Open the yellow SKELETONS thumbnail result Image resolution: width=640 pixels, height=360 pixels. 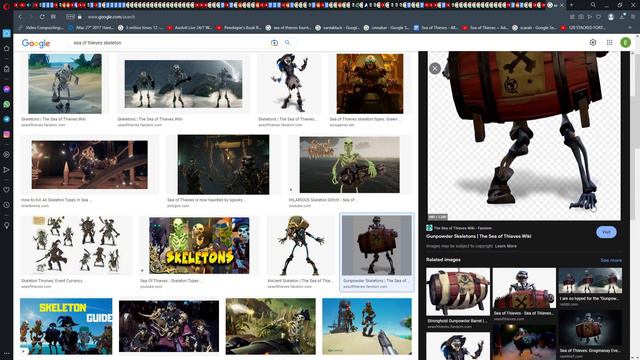click(199, 245)
